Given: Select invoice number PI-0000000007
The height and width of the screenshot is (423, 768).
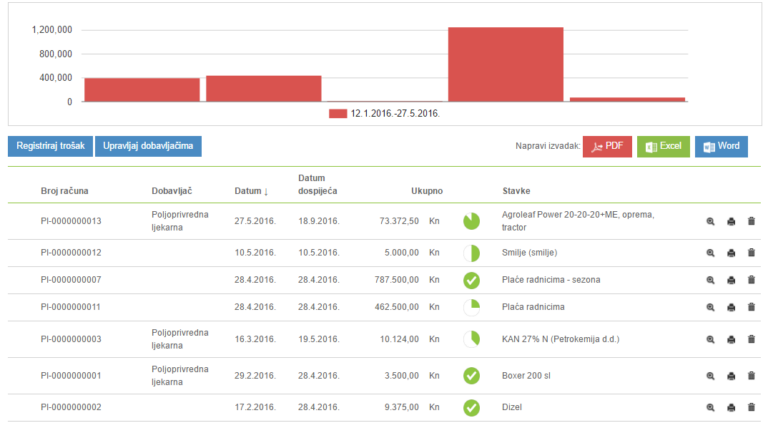Looking at the screenshot, I should [71, 280].
